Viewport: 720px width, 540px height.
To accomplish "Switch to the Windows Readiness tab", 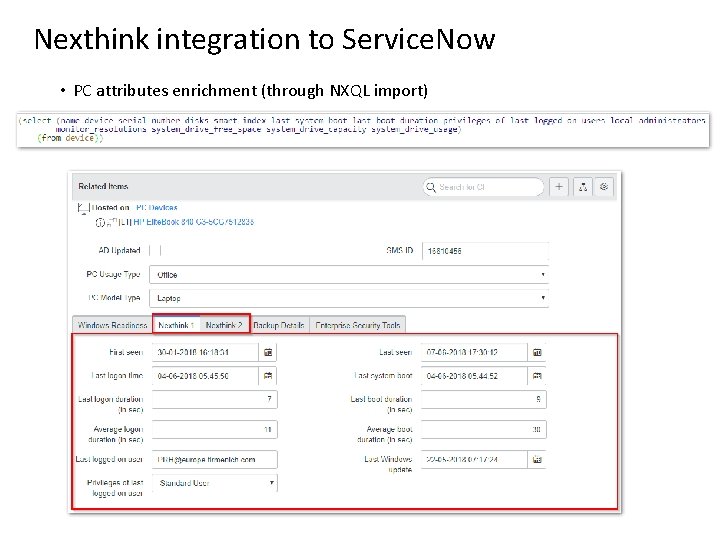I will point(112,325).
